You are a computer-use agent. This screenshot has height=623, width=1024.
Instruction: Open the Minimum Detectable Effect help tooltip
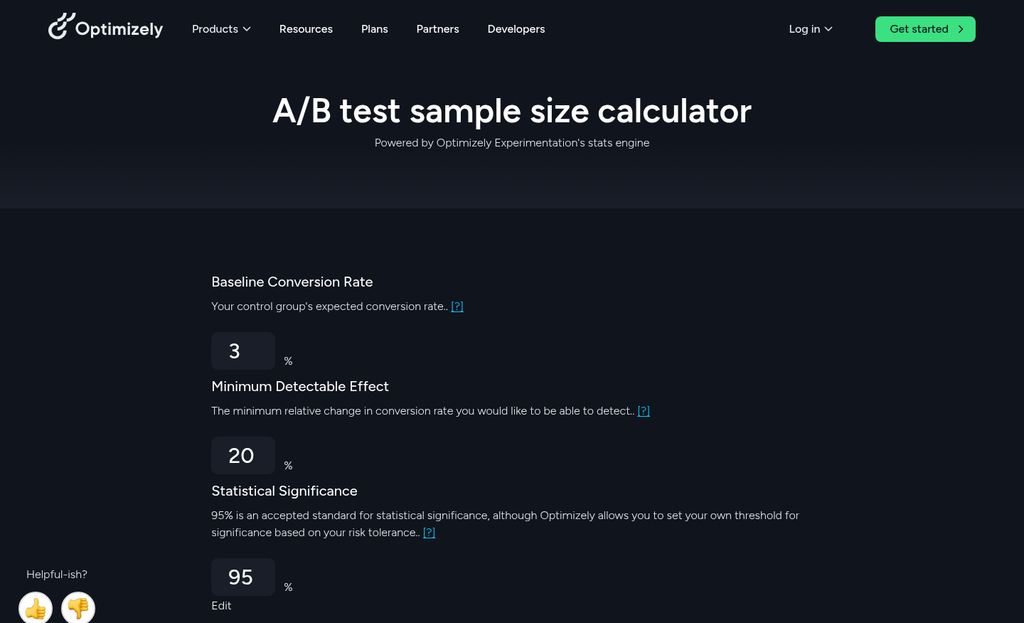[x=644, y=410]
